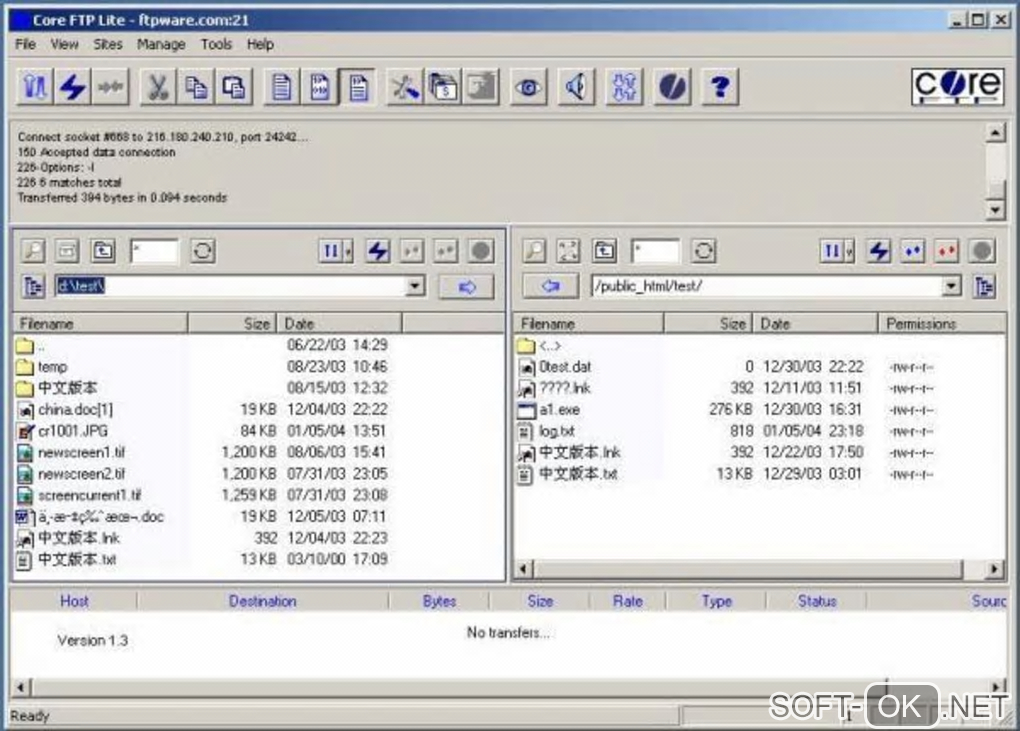
Task: Sort remote files by Date header
Action: [815, 323]
